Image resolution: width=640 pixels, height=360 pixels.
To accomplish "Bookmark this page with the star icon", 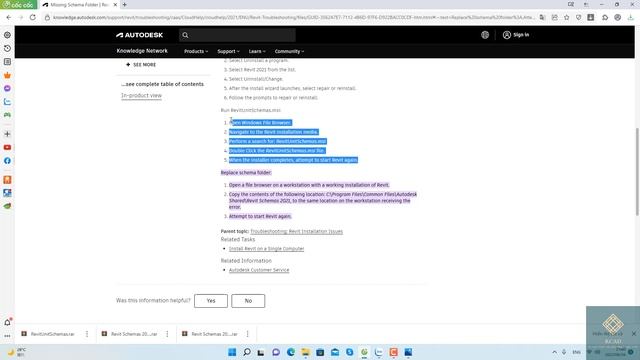I will tap(567, 18).
